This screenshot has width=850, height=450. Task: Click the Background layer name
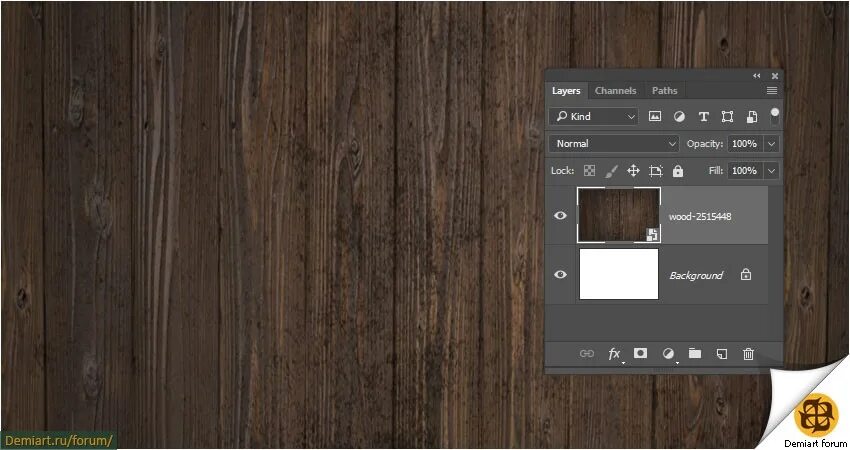click(x=696, y=275)
